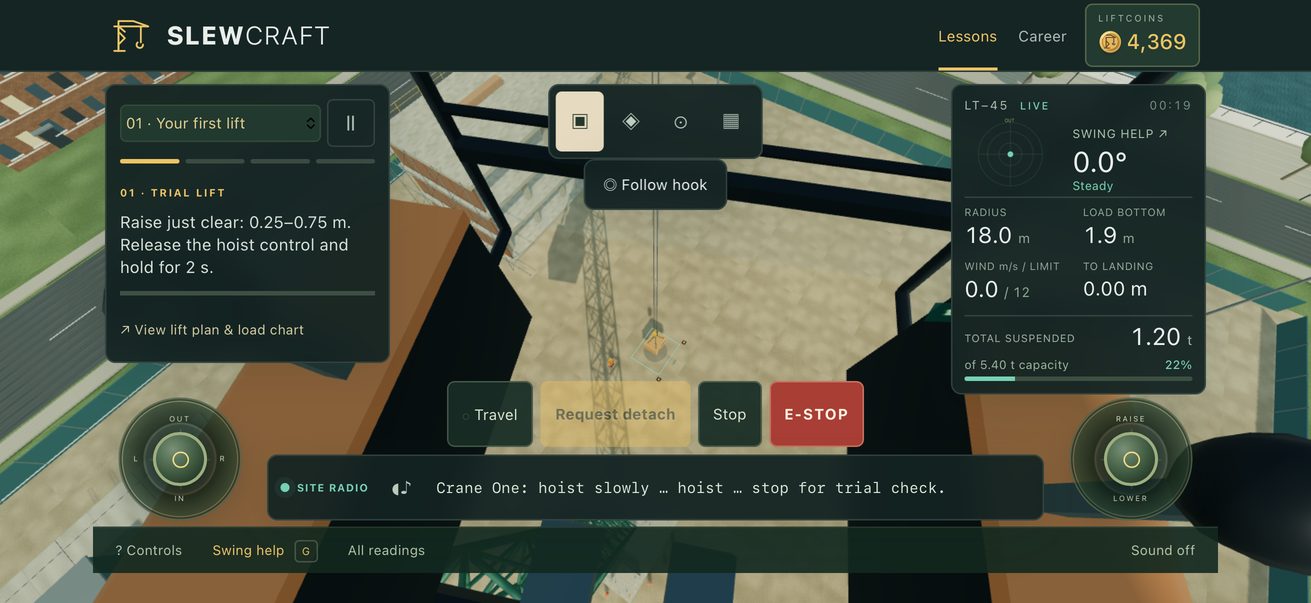Click the hoist raise/lower joystick knob
Screen dimensions: 1311x603
(x=1131, y=460)
